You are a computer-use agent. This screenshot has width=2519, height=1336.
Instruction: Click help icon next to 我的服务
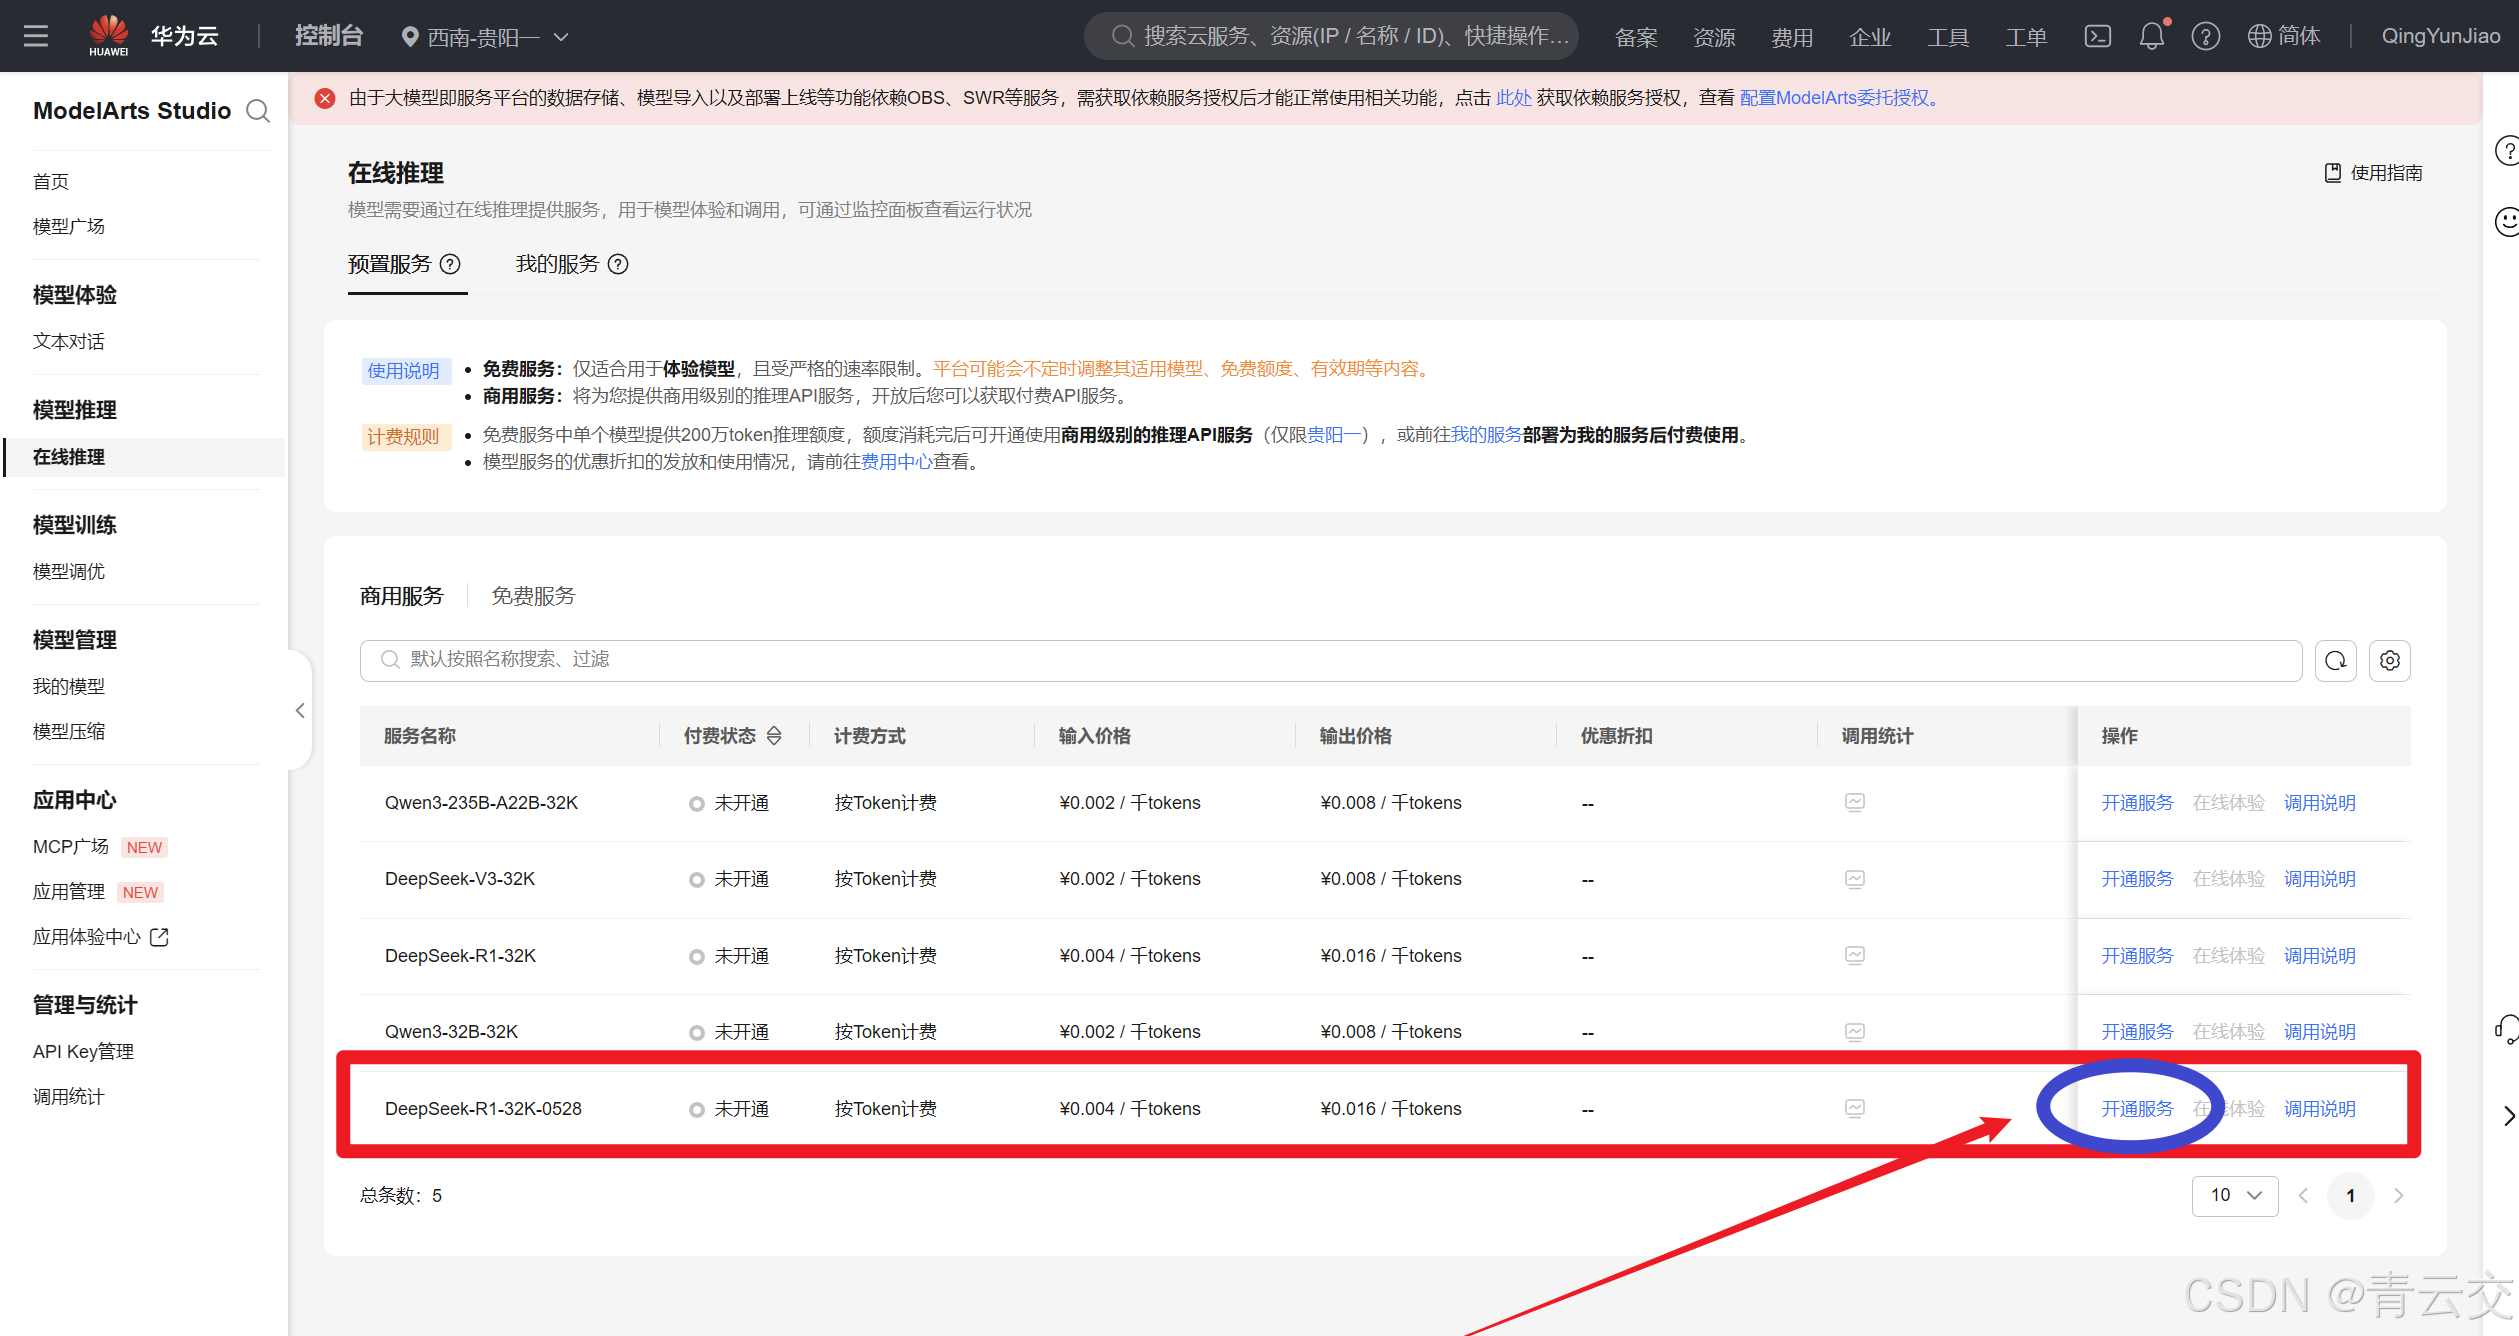click(x=619, y=264)
